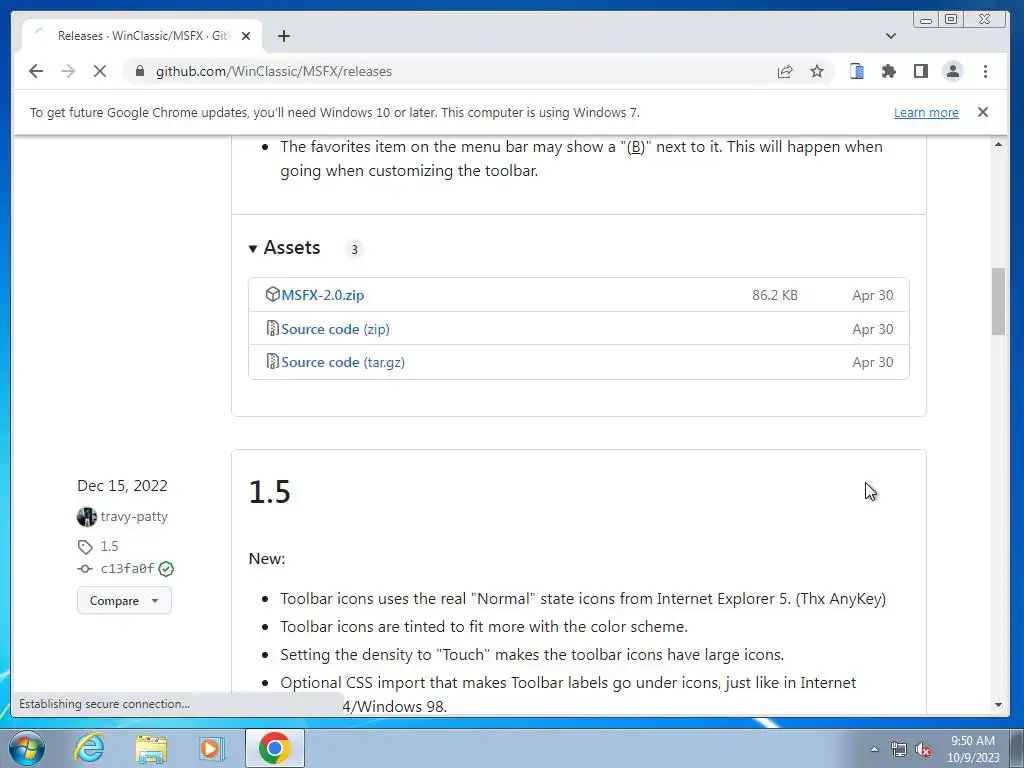Dismiss the Chrome update notice bar
1024x768 pixels.
pos(983,112)
